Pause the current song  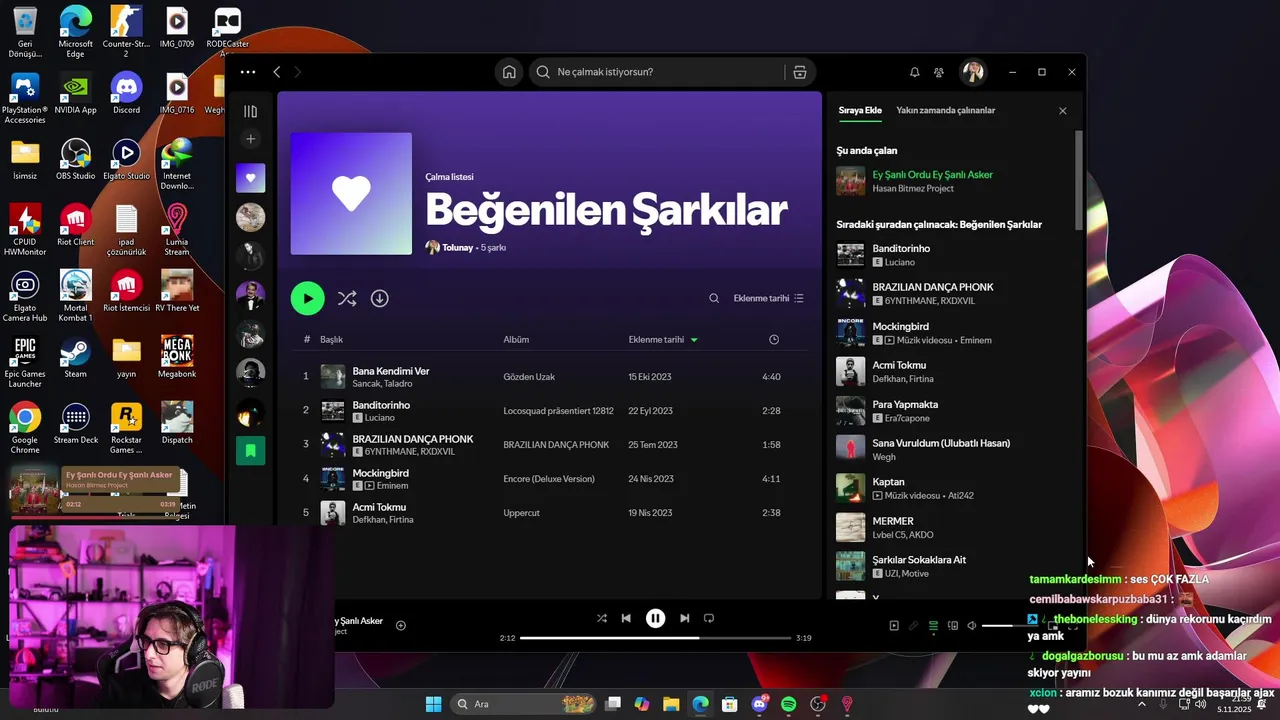655,618
